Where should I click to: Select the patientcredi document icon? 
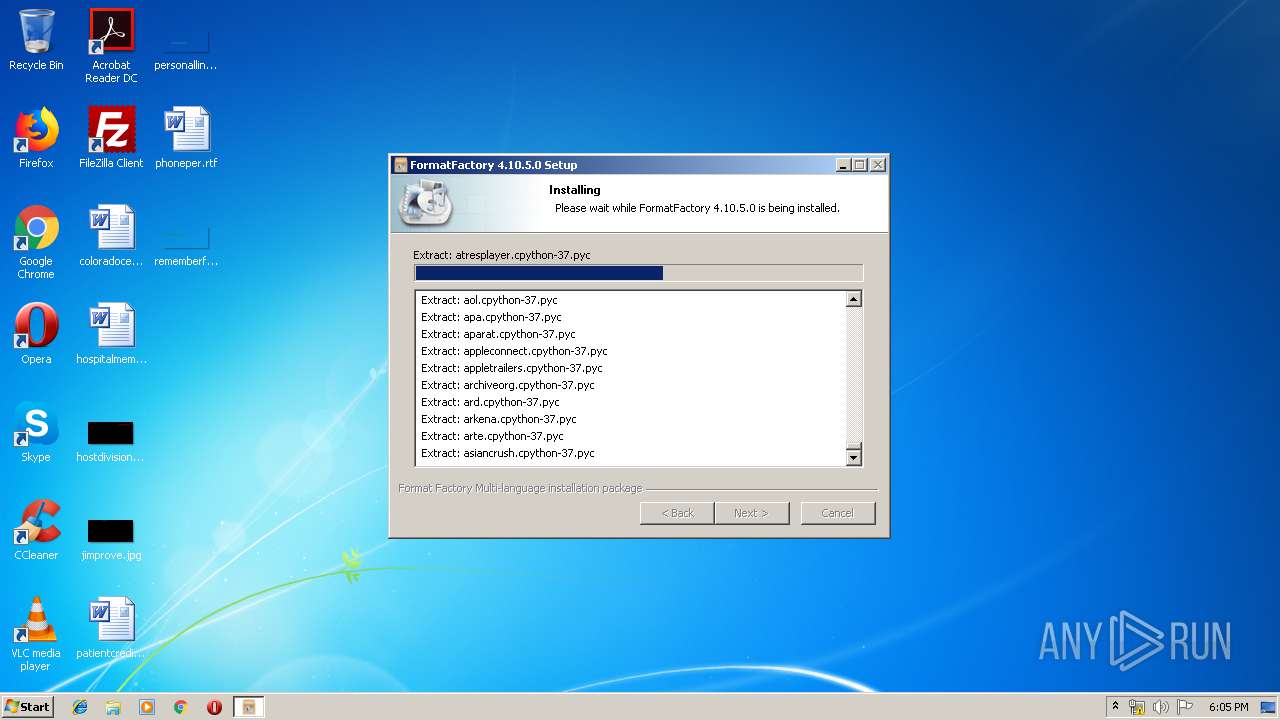point(111,628)
